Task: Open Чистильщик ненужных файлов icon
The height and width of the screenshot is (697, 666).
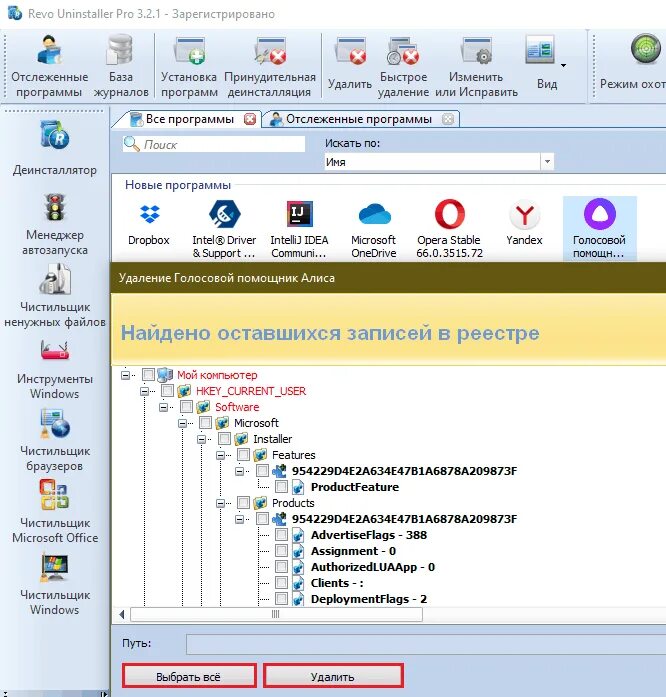Action: [55, 279]
